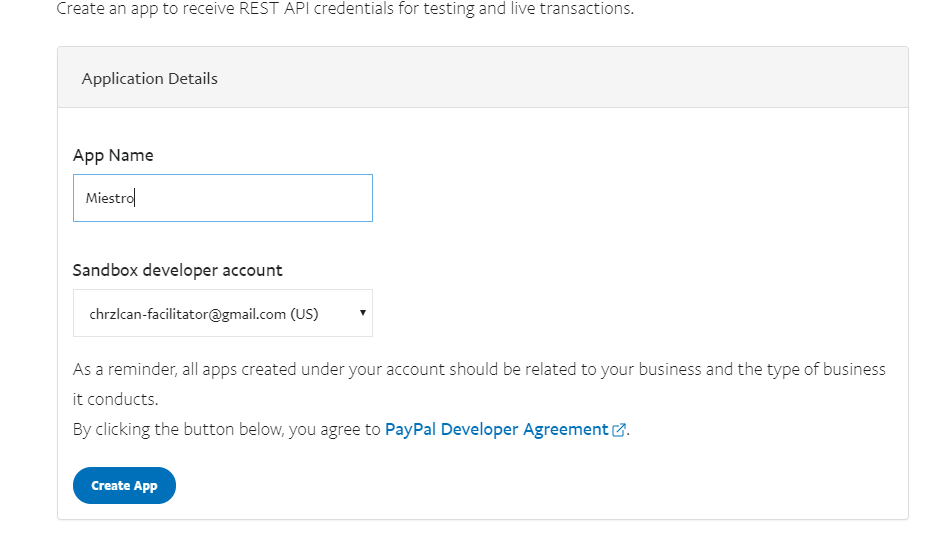Click the 'it conducts.' text line
Image resolution: width=929 pixels, height=552 pixels.
pyautogui.click(x=116, y=399)
